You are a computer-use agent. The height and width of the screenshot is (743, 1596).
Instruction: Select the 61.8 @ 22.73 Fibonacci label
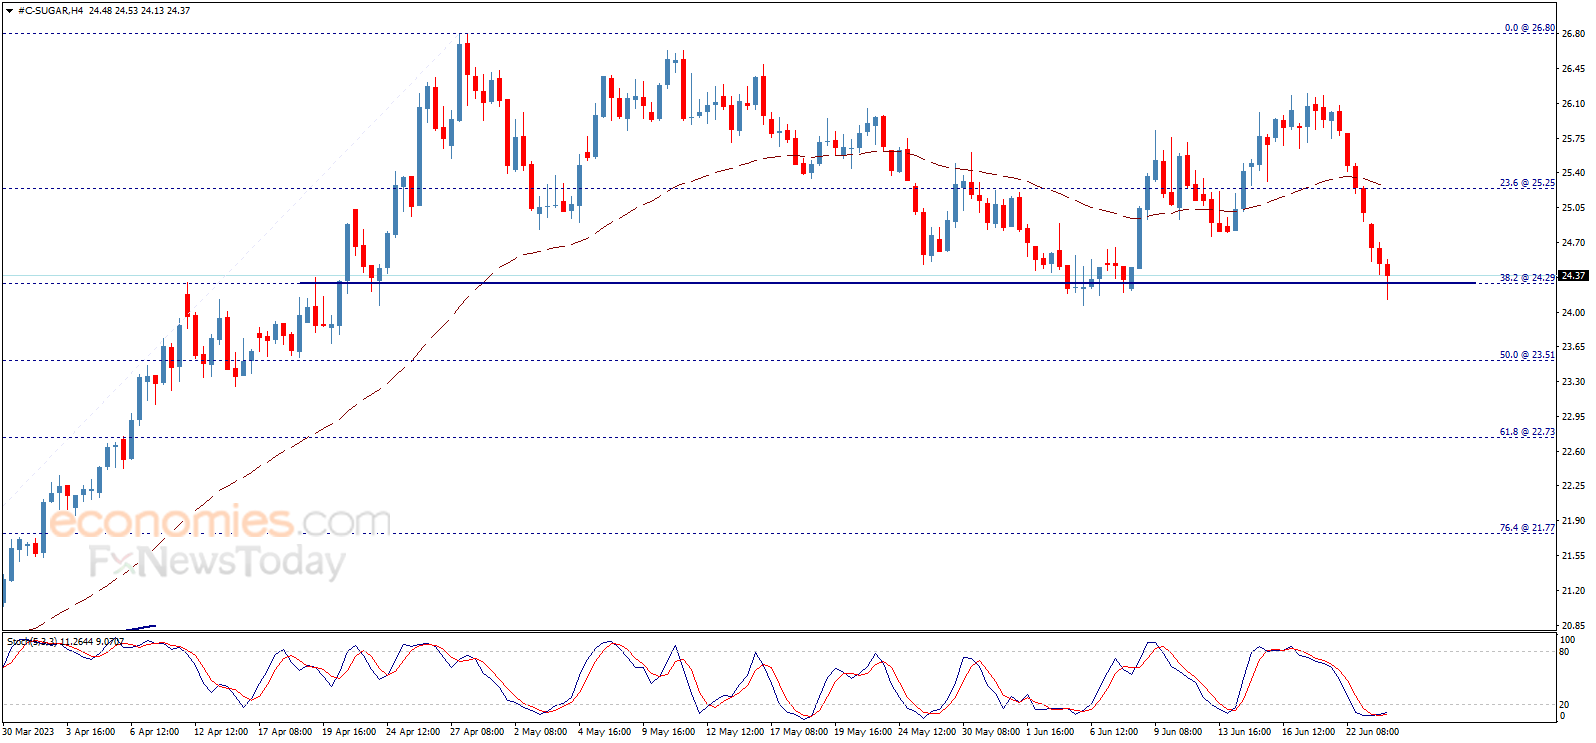(x=1527, y=432)
